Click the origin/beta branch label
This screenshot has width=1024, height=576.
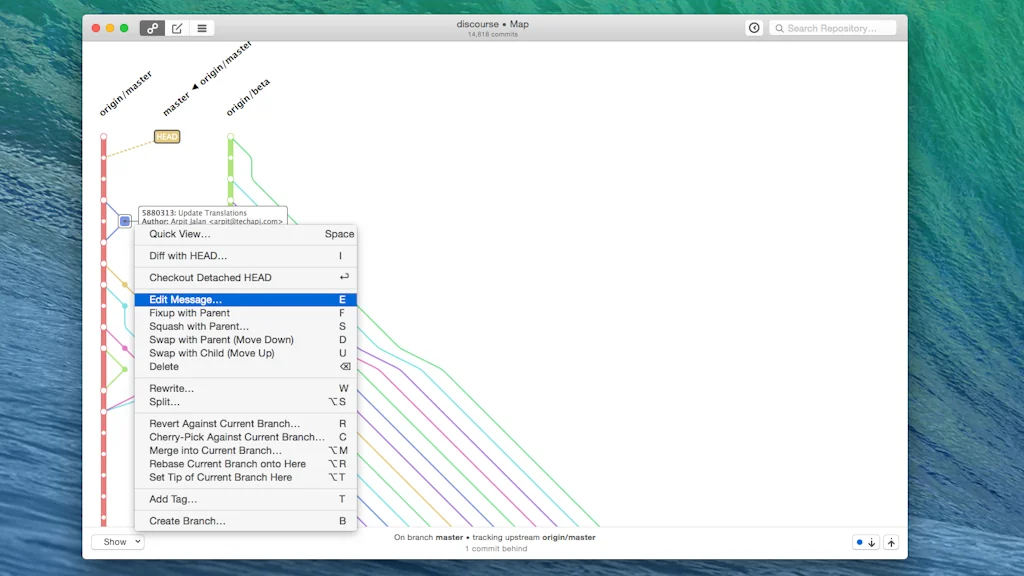pyautogui.click(x=247, y=95)
